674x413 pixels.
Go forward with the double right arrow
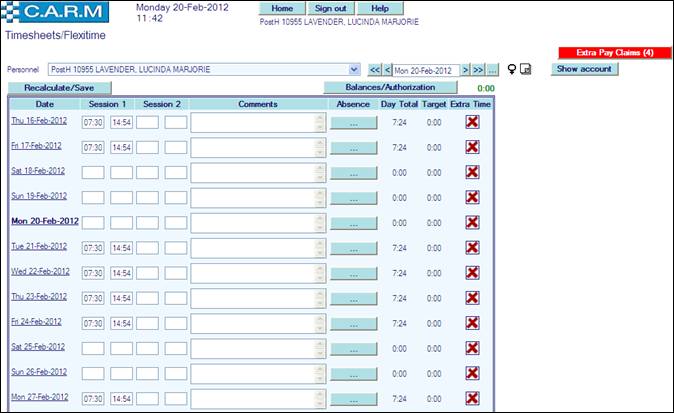478,70
